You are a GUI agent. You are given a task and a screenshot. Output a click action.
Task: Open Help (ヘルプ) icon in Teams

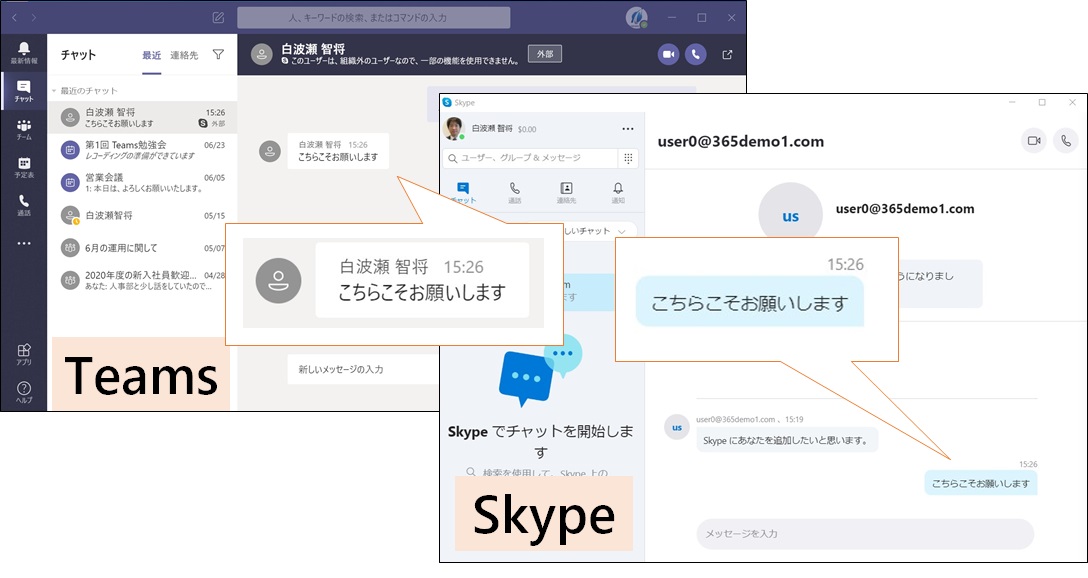click(x=24, y=392)
